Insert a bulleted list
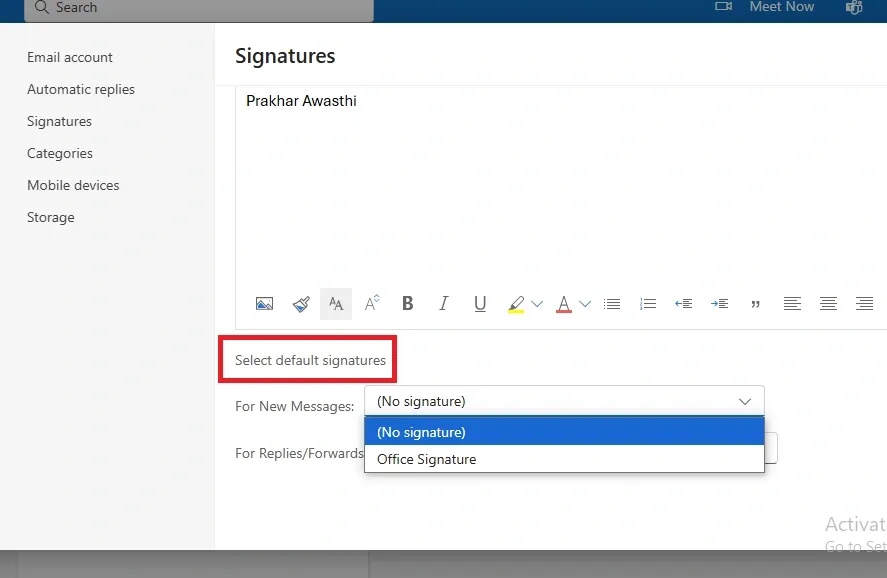The width and height of the screenshot is (887, 578). (x=612, y=304)
